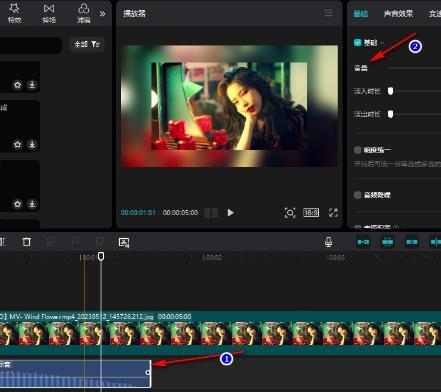Click the total duration 00:00:05:00 in the player
This screenshot has width=441, height=392.
(180, 213)
